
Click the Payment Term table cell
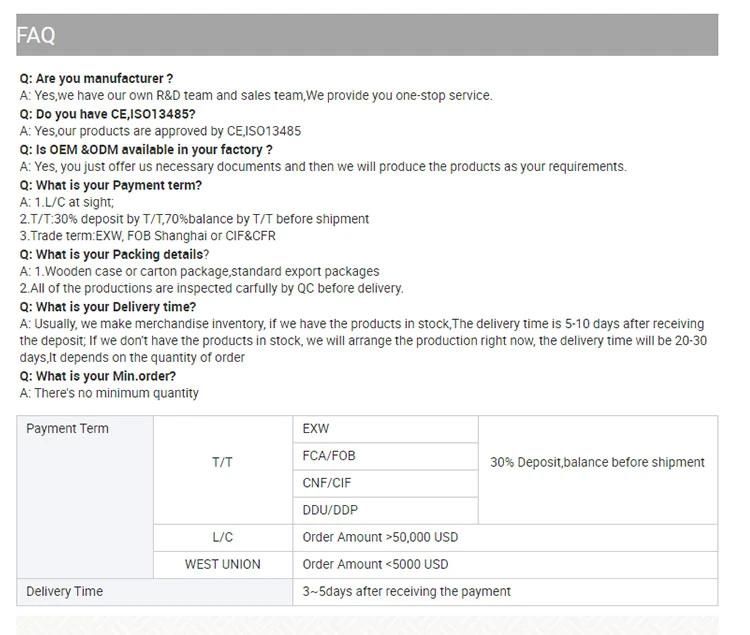[85, 497]
